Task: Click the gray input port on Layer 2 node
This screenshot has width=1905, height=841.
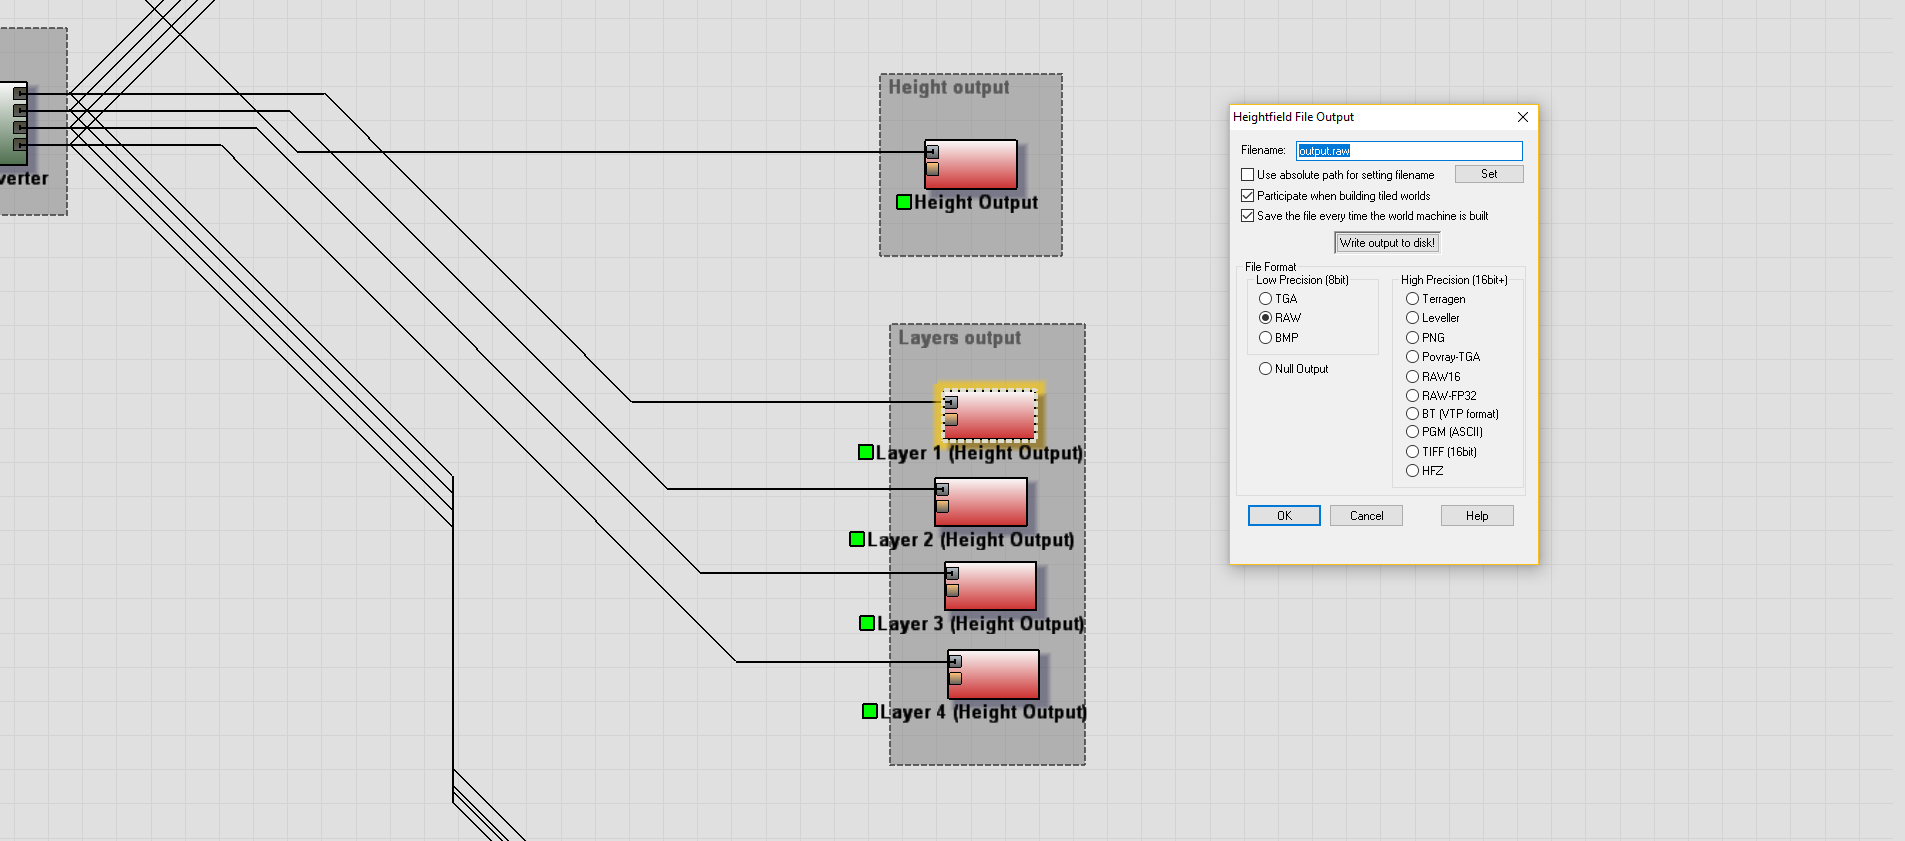Action: [942, 489]
